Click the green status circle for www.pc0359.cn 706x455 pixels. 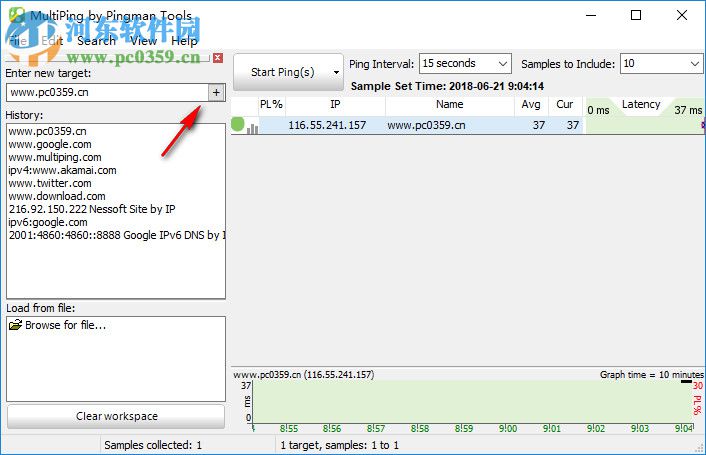coord(237,124)
